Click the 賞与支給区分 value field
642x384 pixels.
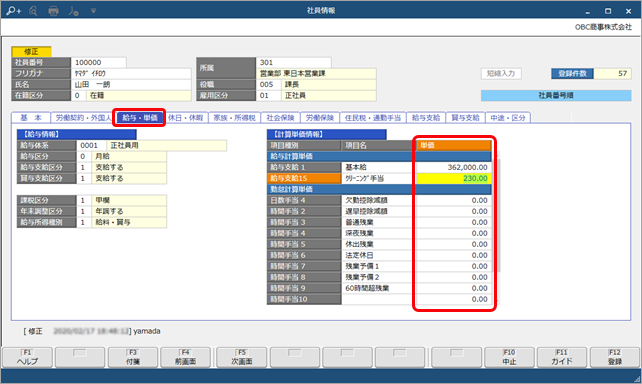pos(129,178)
